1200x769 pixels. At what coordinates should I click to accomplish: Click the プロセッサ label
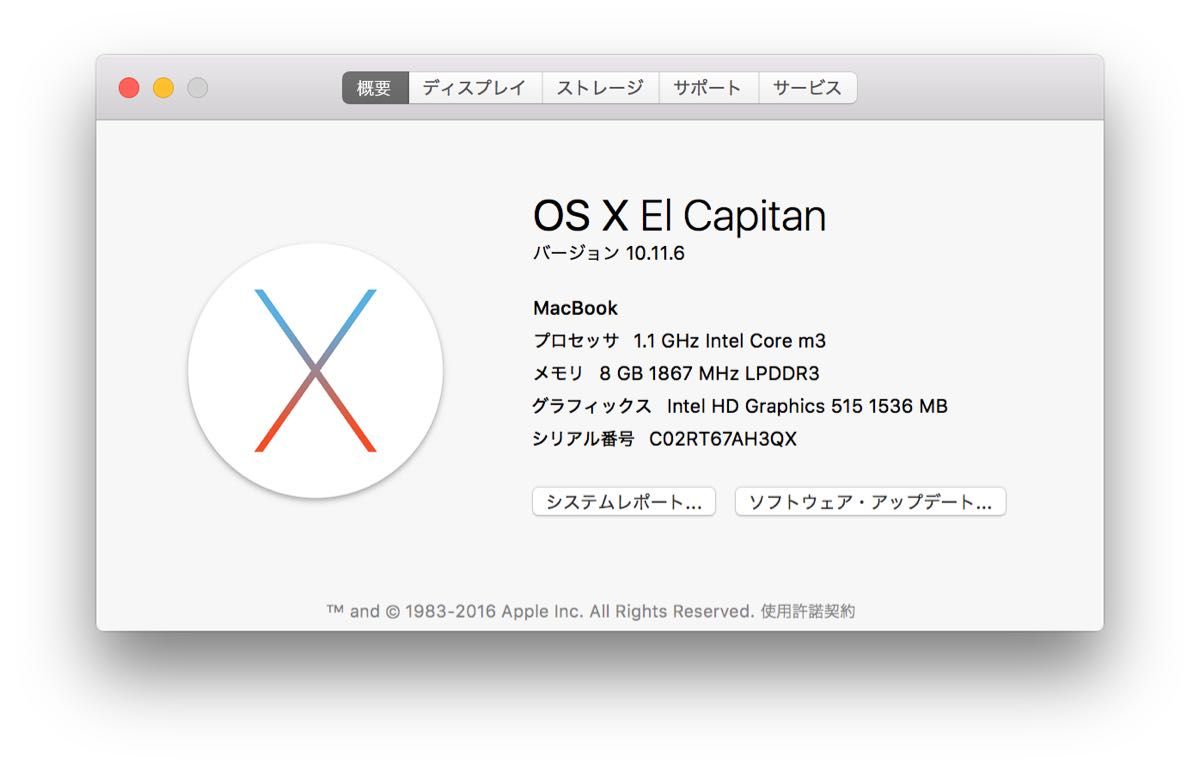576,341
